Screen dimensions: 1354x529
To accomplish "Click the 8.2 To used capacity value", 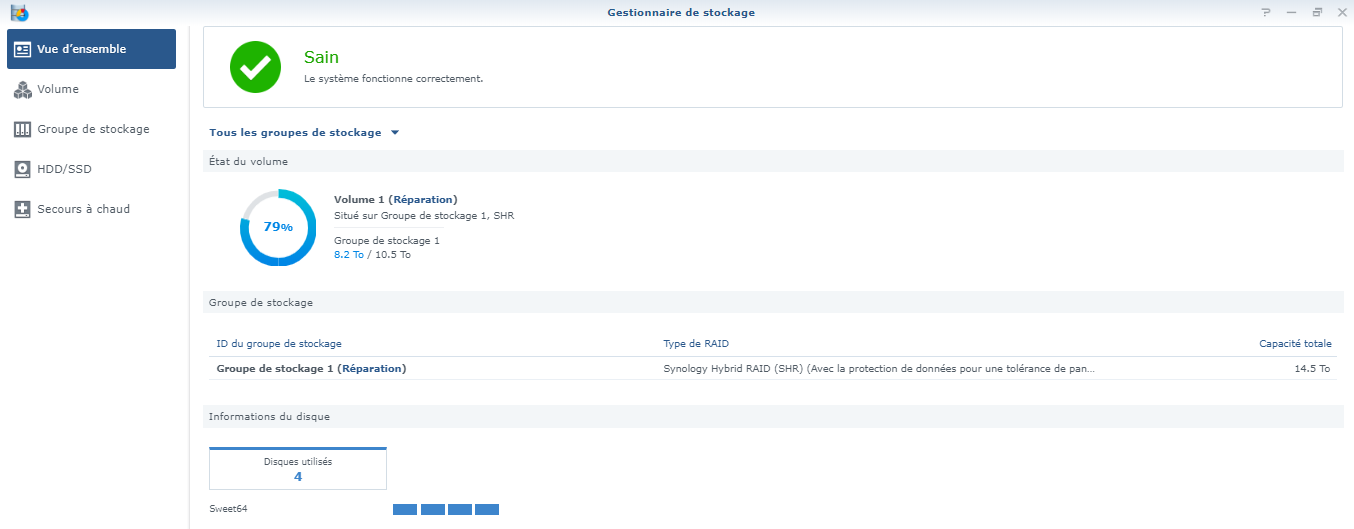I will click(x=348, y=255).
